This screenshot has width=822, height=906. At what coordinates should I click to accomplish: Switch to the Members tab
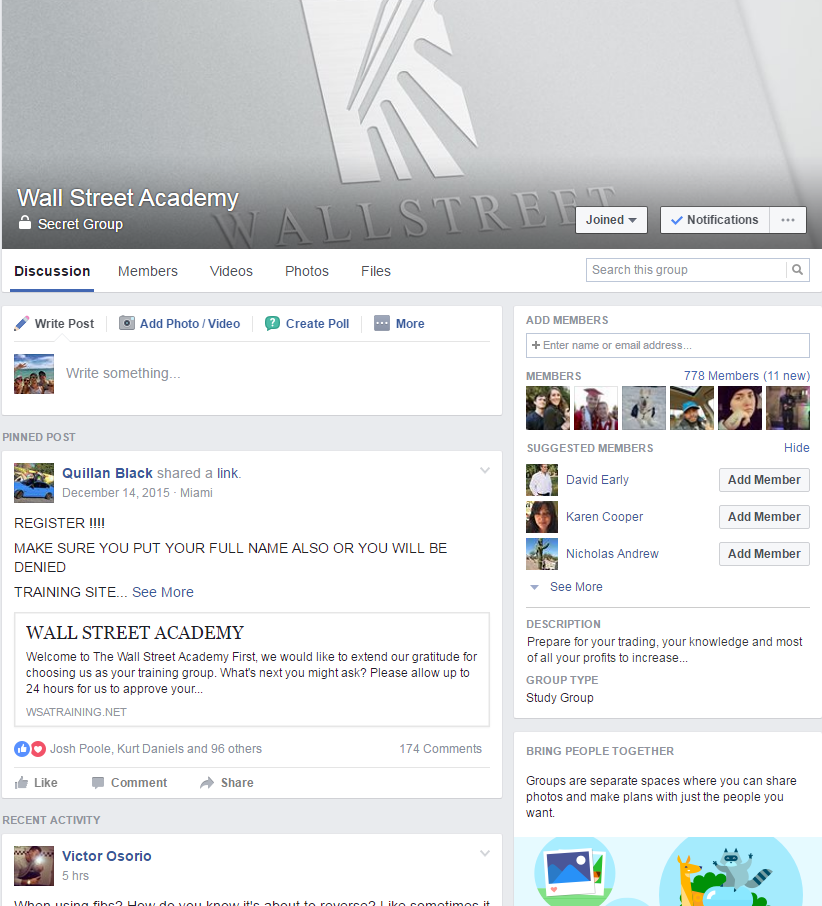(148, 271)
